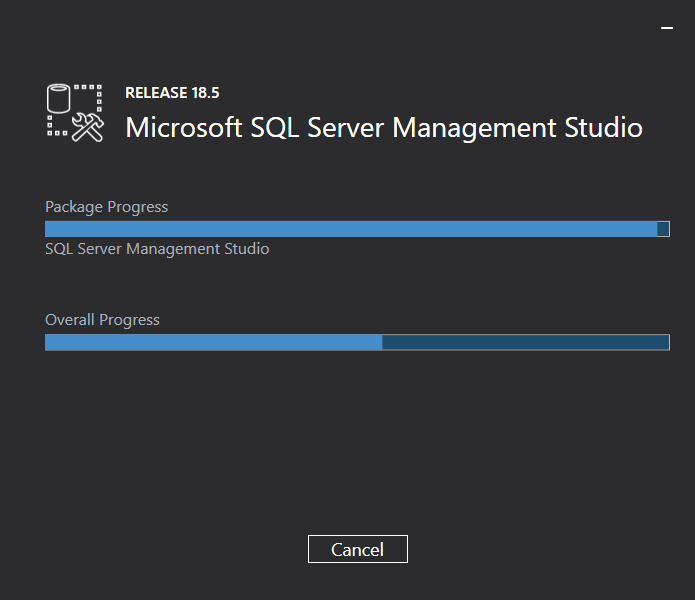
Task: Click the SQL Server Management Studio package name
Action: tap(157, 249)
